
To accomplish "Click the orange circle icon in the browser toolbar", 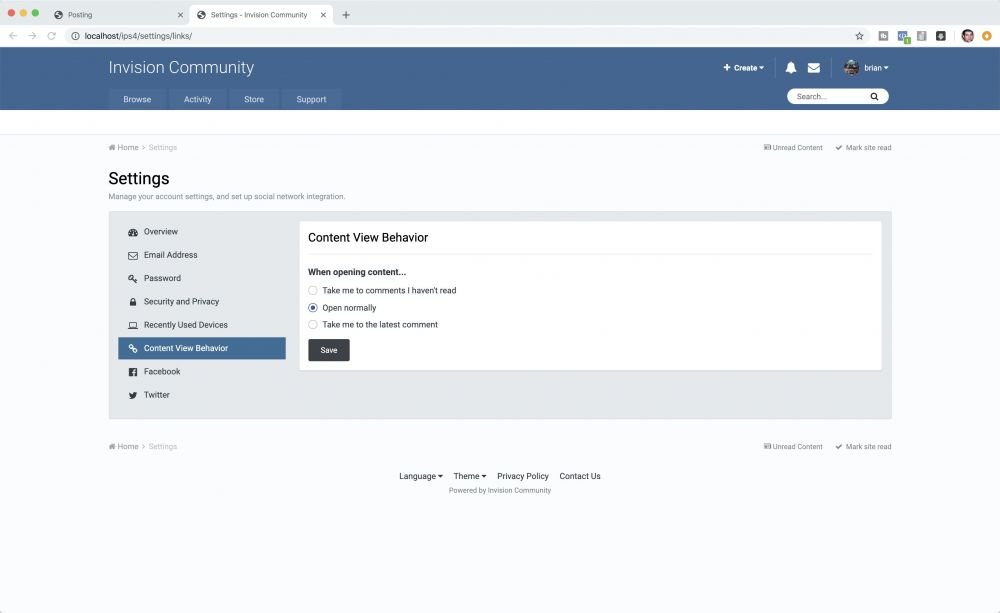I will (987, 36).
